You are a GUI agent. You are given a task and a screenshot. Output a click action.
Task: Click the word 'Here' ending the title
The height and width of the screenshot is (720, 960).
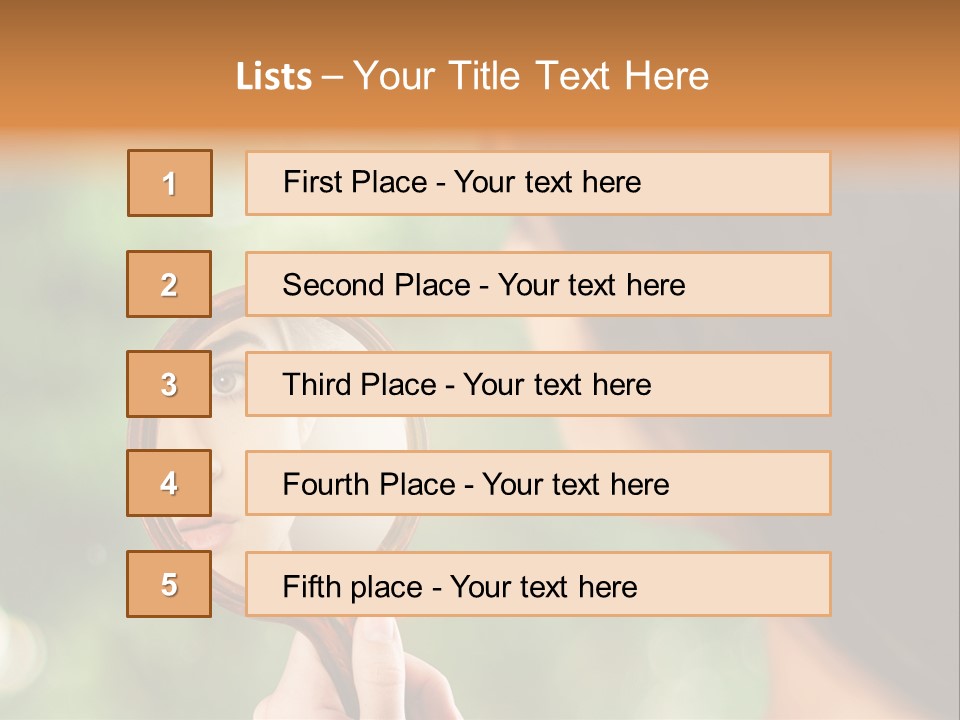(x=665, y=77)
